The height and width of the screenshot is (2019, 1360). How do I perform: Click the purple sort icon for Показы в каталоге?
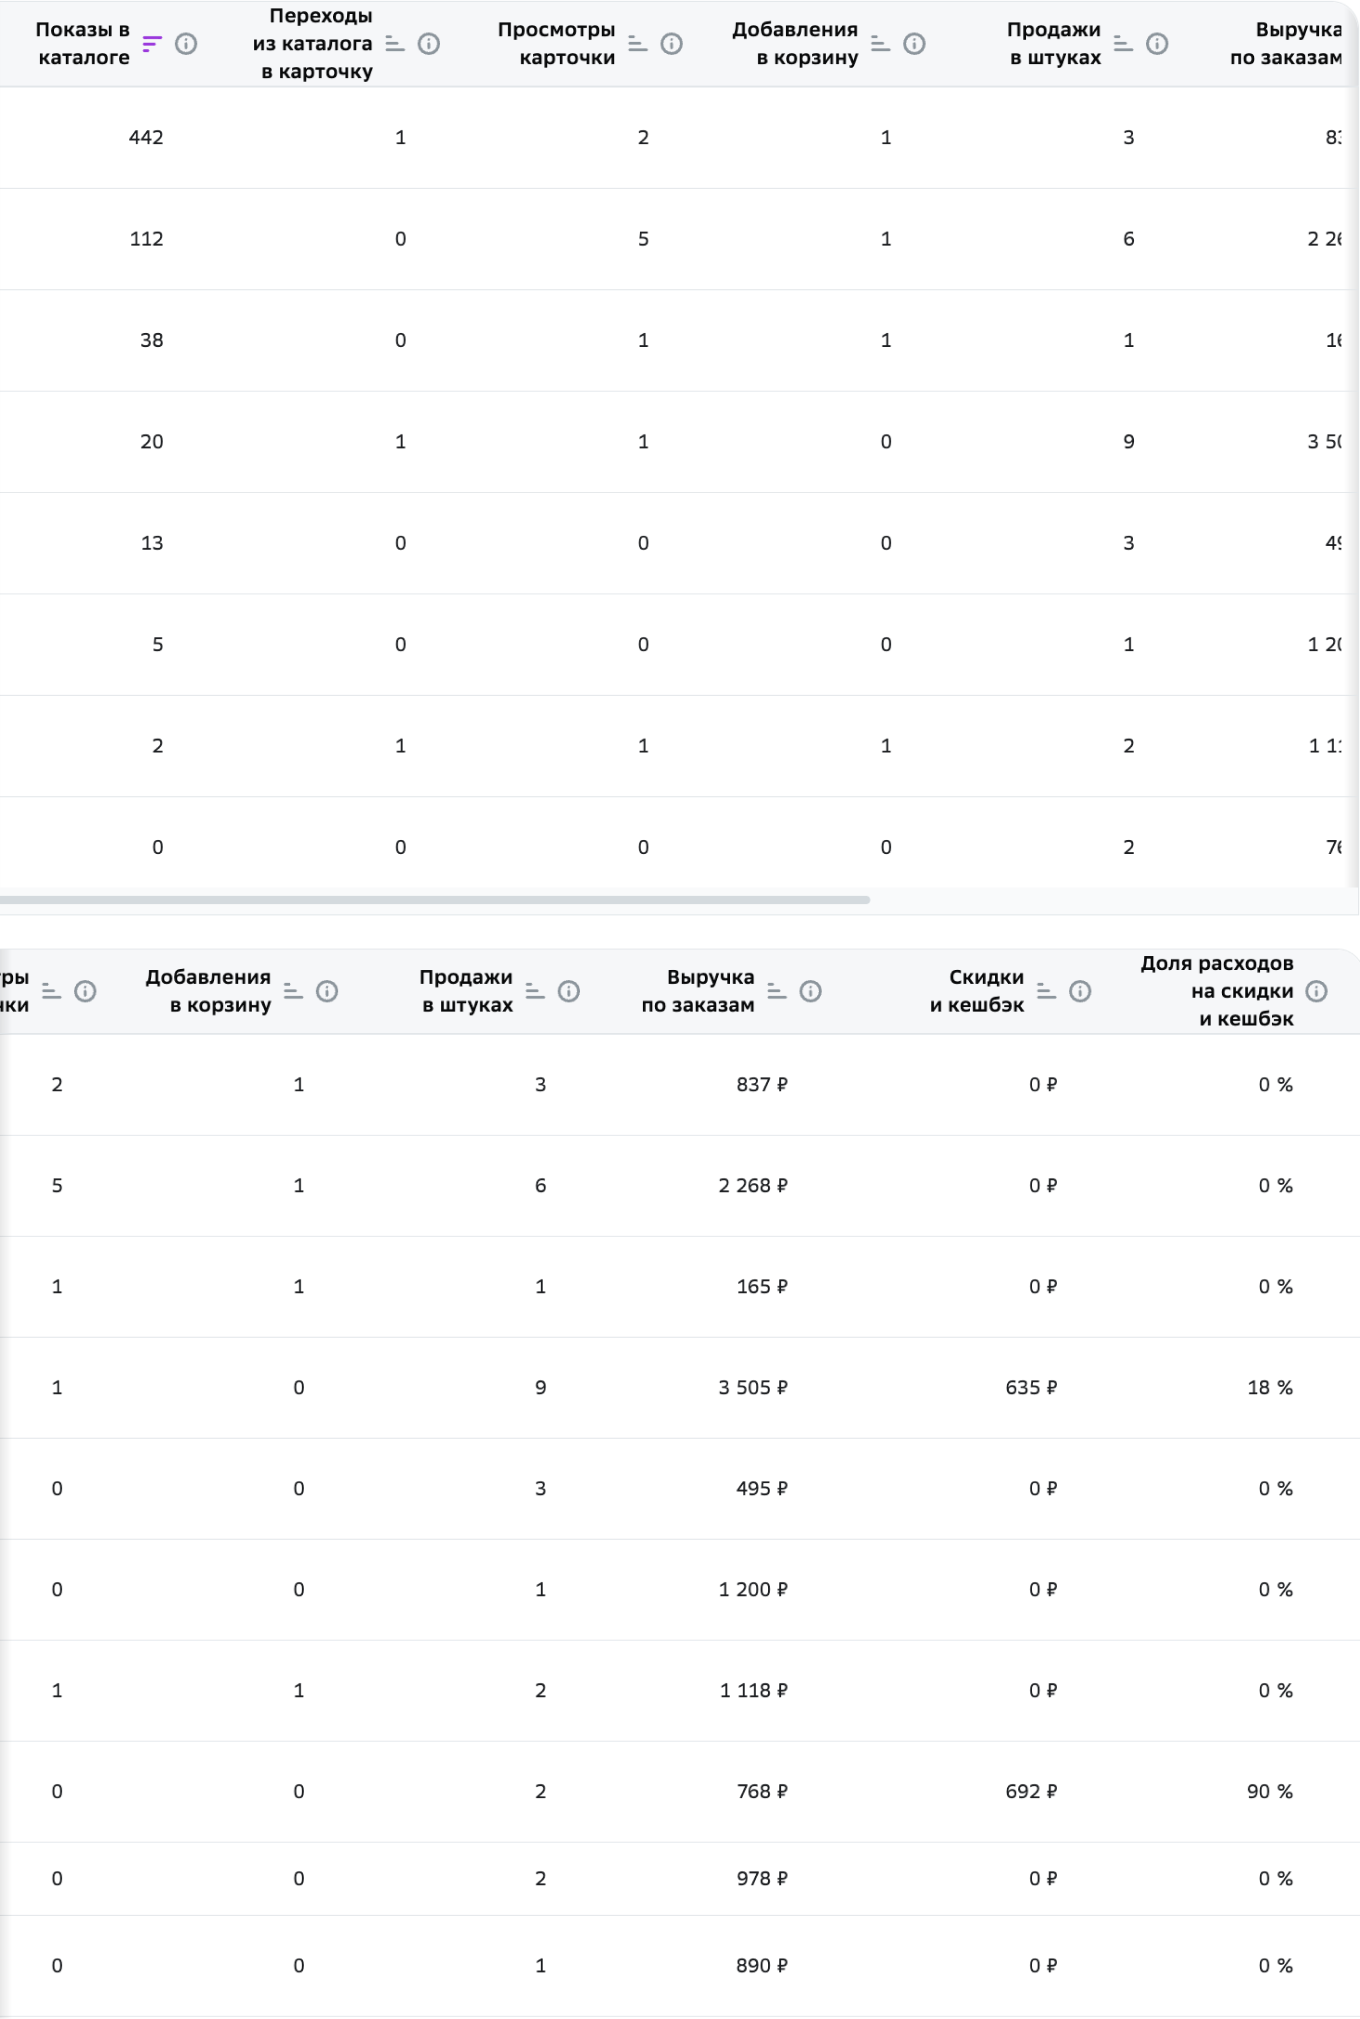[151, 44]
